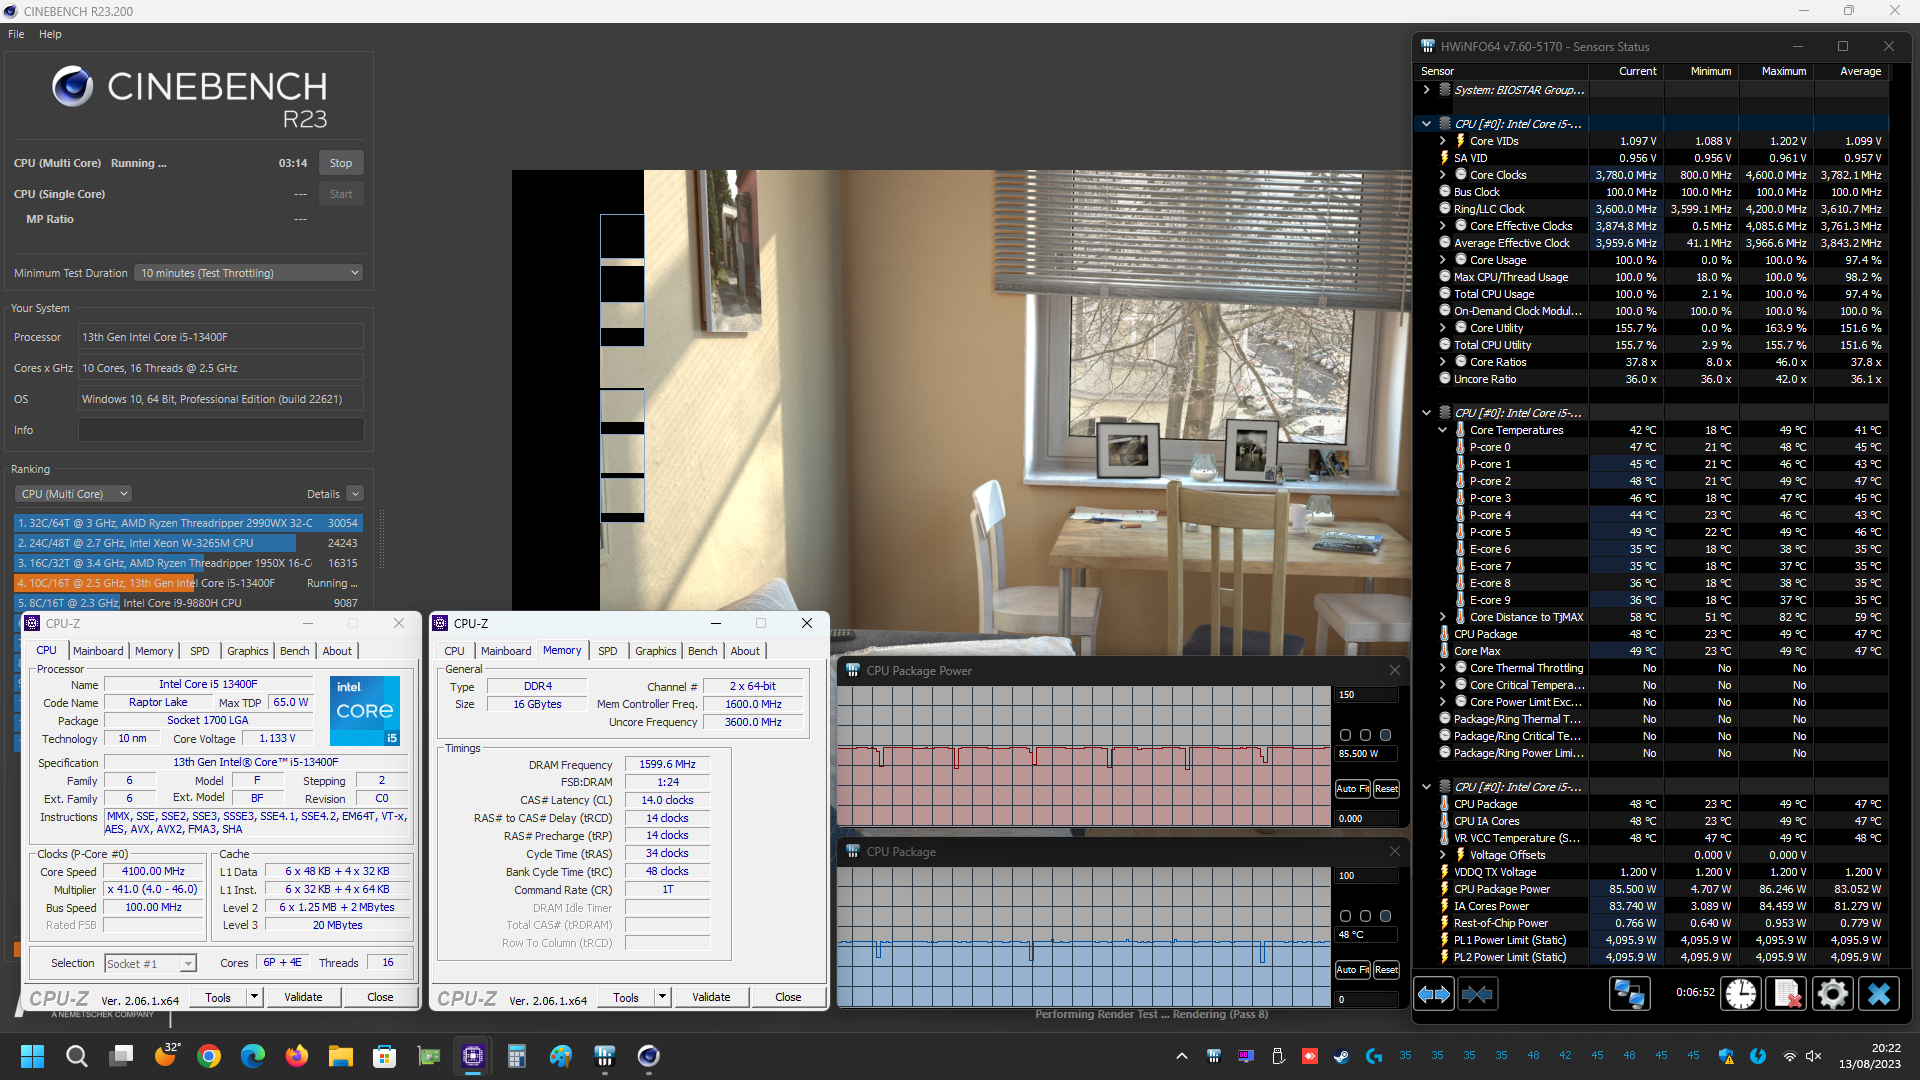
Task: Open Paint from taskbar
Action: pos(561,1056)
